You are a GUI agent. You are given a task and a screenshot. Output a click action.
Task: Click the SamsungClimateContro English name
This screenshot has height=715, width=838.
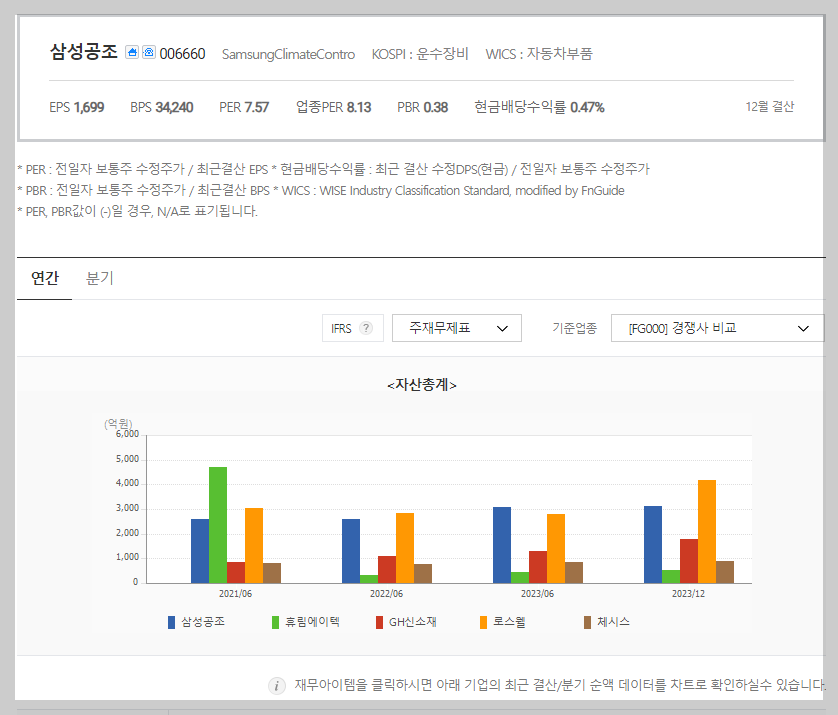click(x=288, y=54)
